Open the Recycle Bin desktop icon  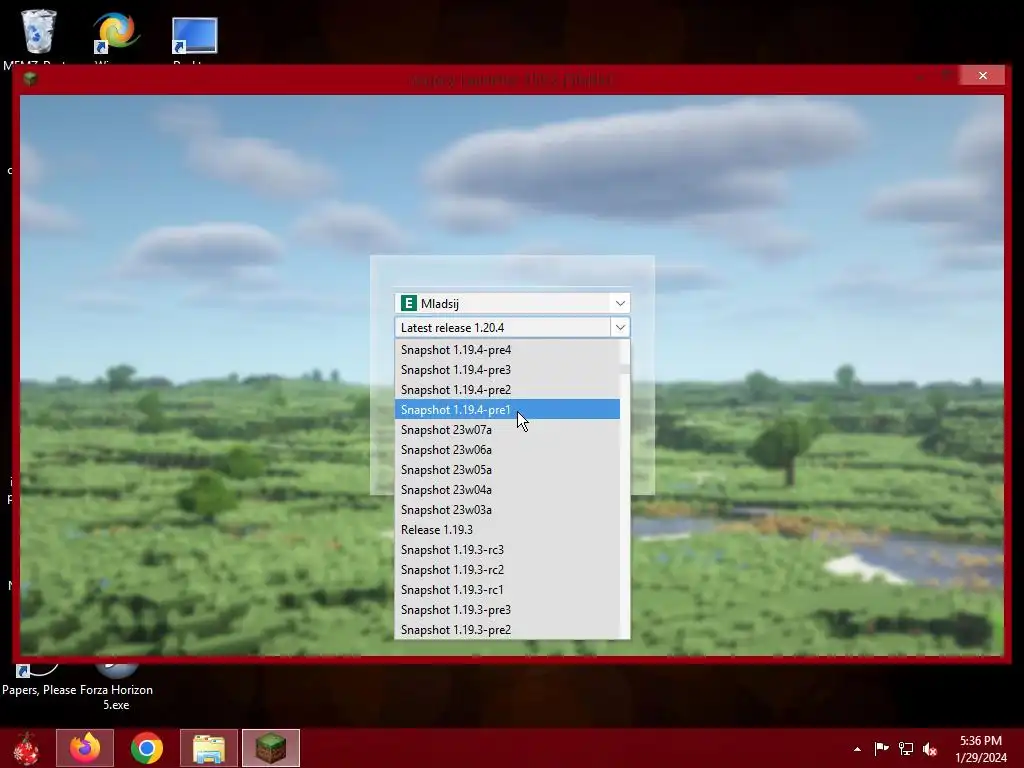click(39, 31)
